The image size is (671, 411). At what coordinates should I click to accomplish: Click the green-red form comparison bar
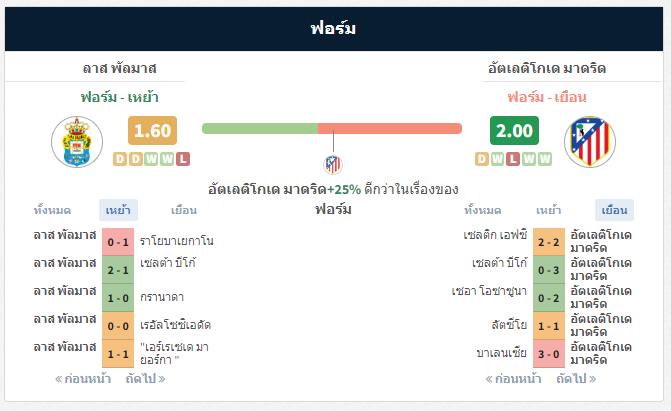(x=332, y=128)
